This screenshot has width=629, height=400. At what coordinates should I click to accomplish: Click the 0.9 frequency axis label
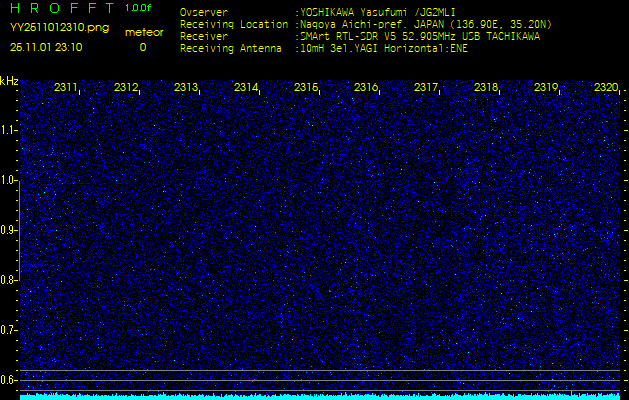click(9, 230)
